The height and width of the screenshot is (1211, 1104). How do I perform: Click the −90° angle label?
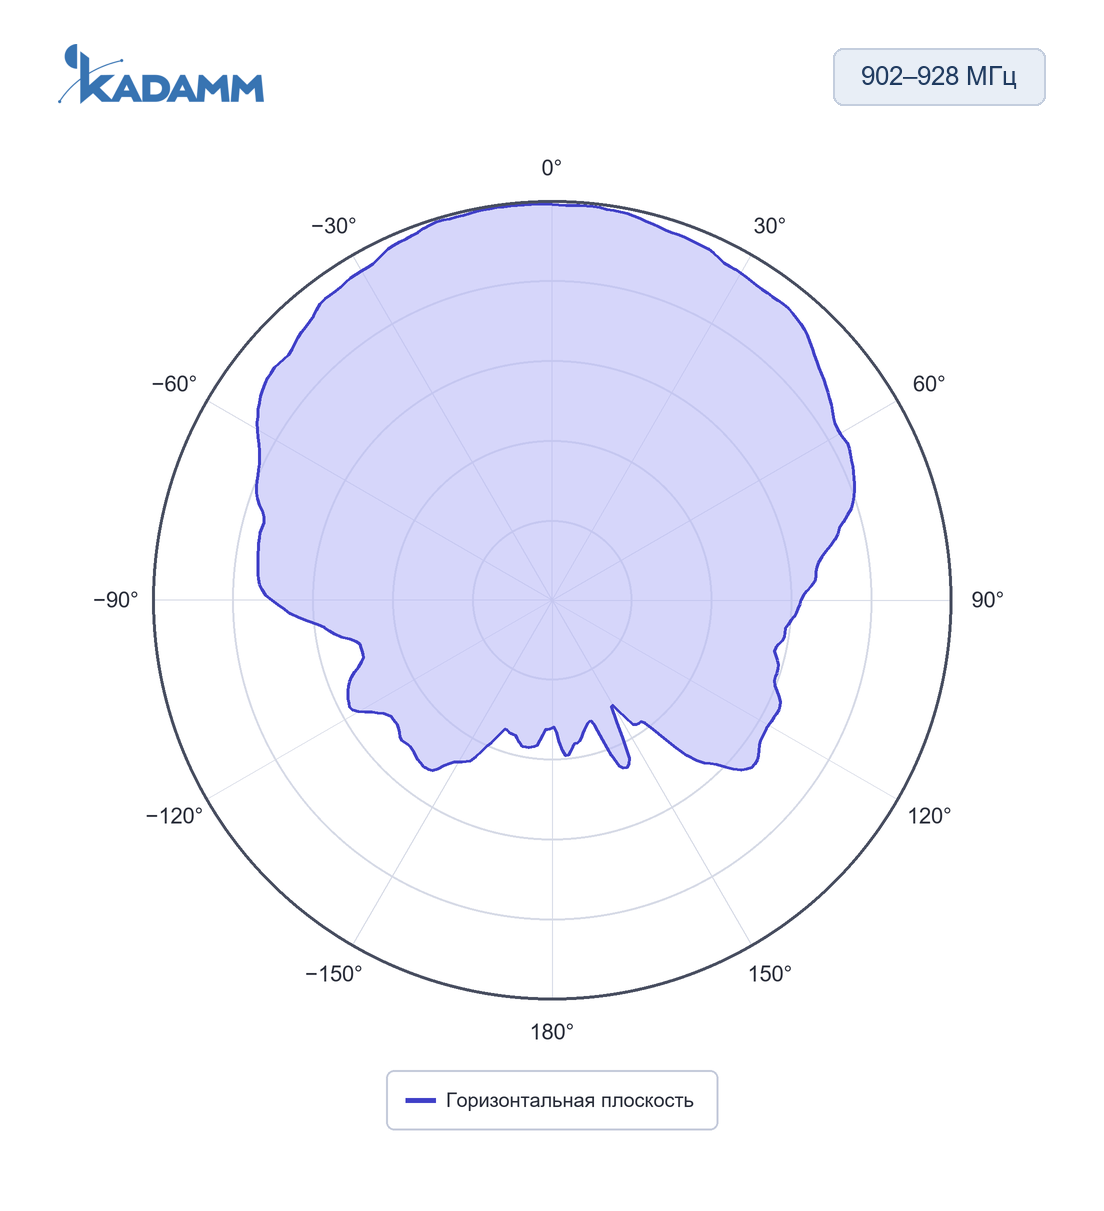(x=116, y=600)
